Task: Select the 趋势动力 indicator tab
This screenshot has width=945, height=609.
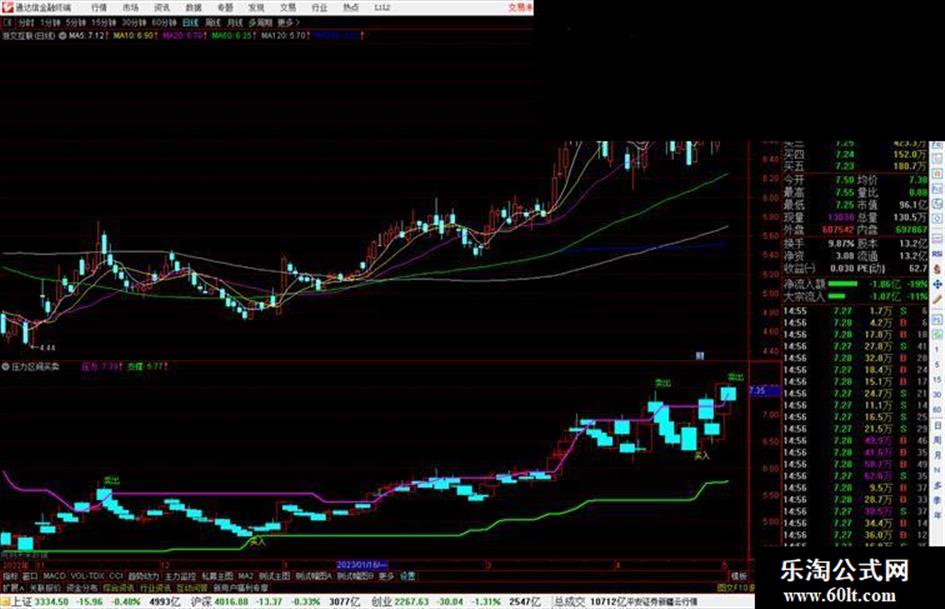Action: tap(143, 576)
